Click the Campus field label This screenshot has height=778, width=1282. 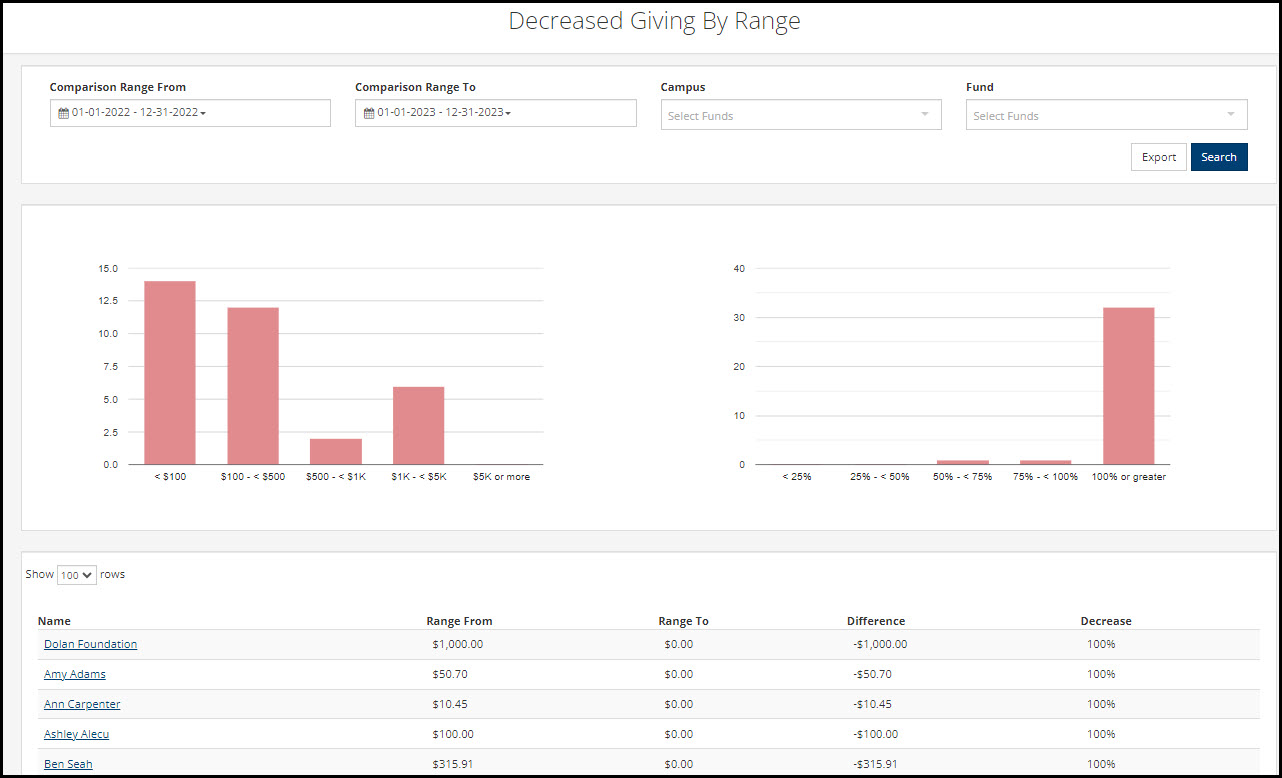click(x=683, y=87)
